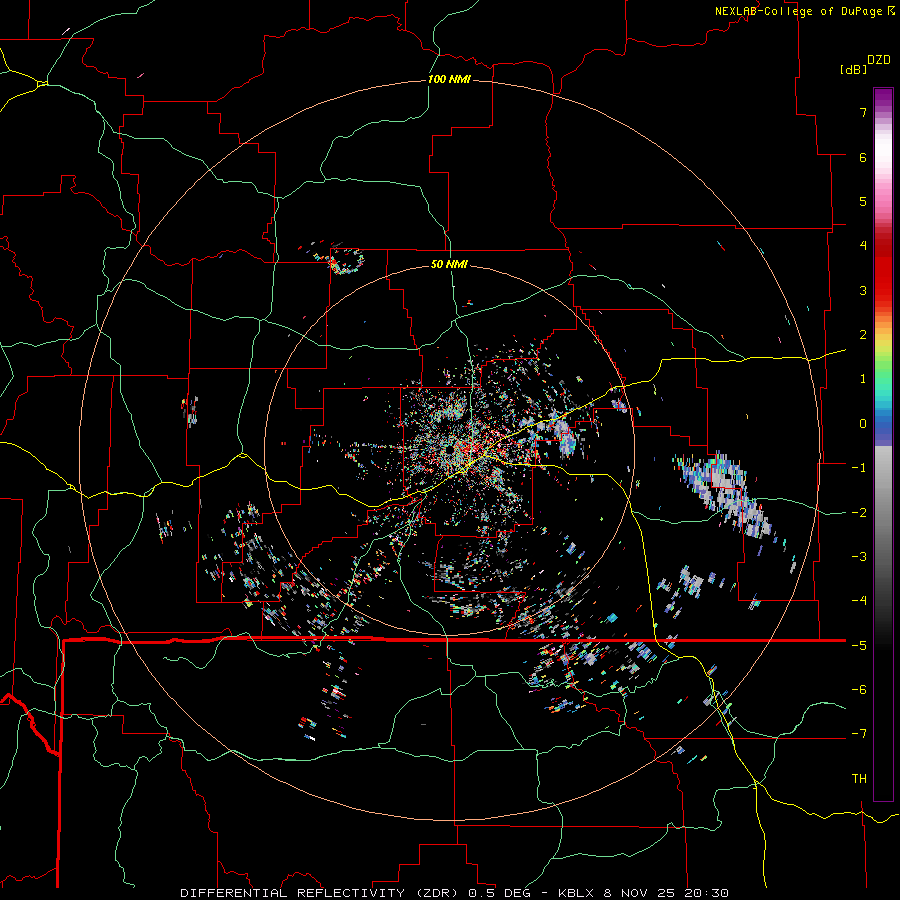Click the -6 value on the color scale

click(859, 689)
